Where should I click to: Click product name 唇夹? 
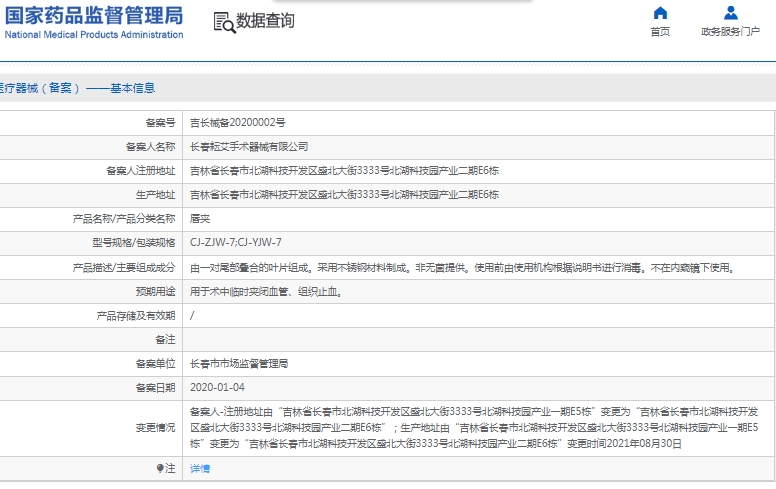coord(200,218)
